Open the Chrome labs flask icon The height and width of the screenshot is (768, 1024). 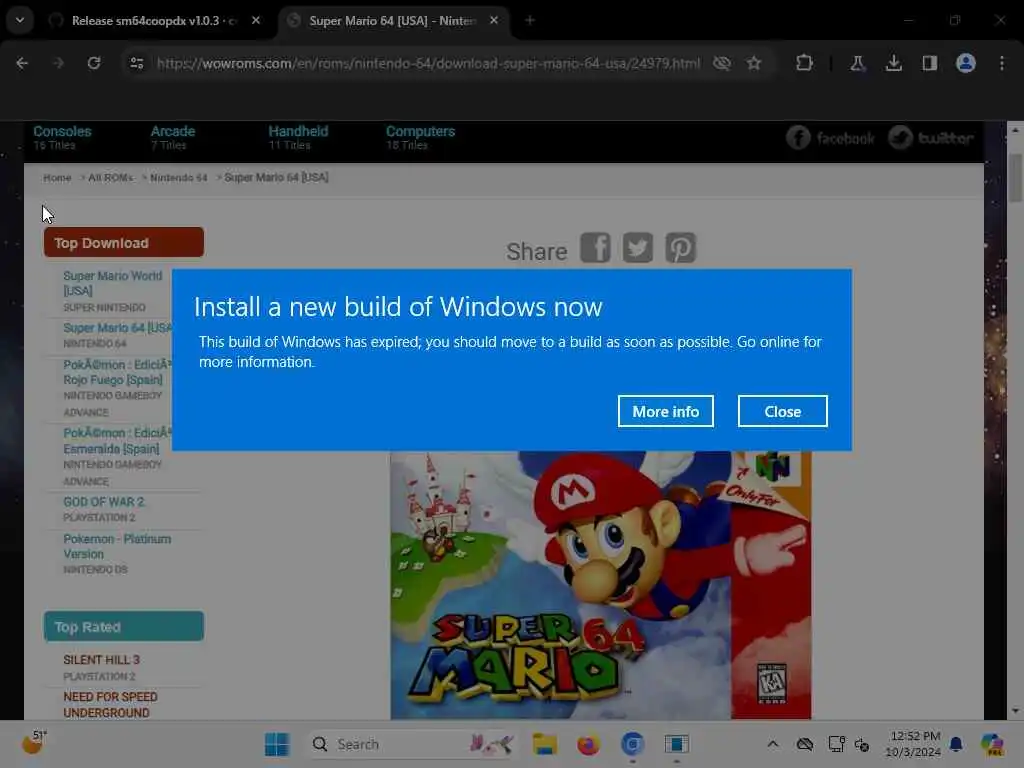click(x=857, y=63)
